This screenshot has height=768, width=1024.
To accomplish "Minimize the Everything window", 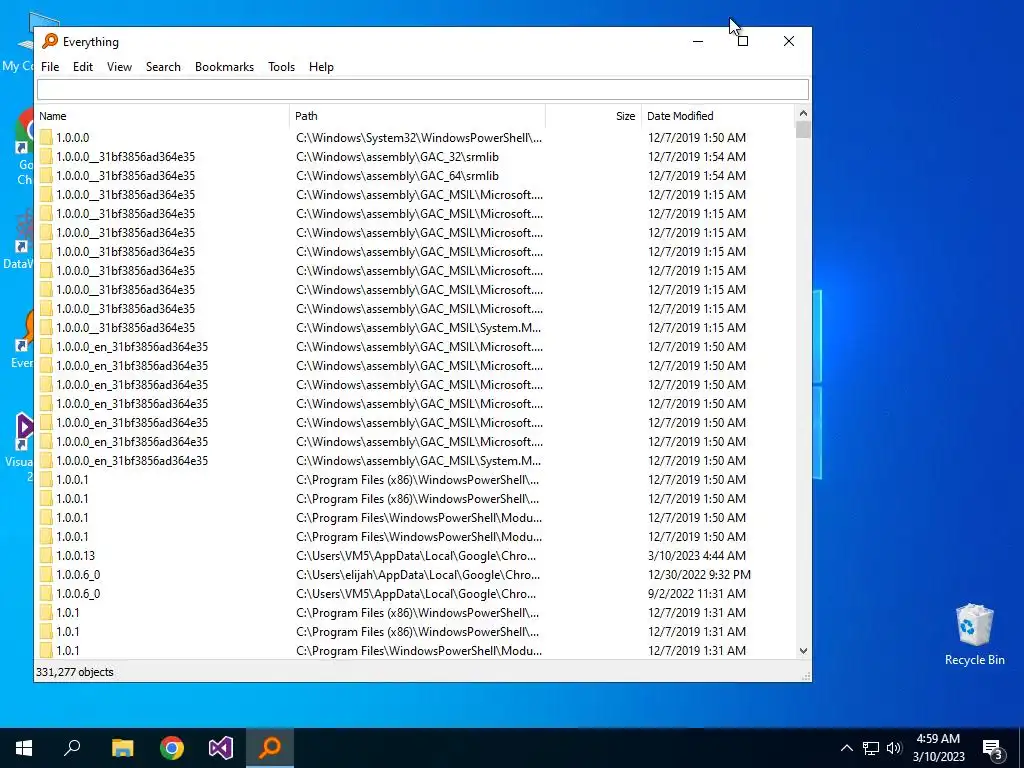I will coord(698,41).
